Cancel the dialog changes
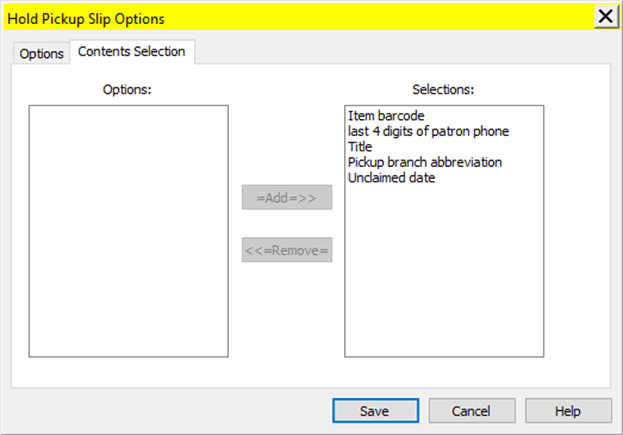The width and height of the screenshot is (623, 435). 471,410
